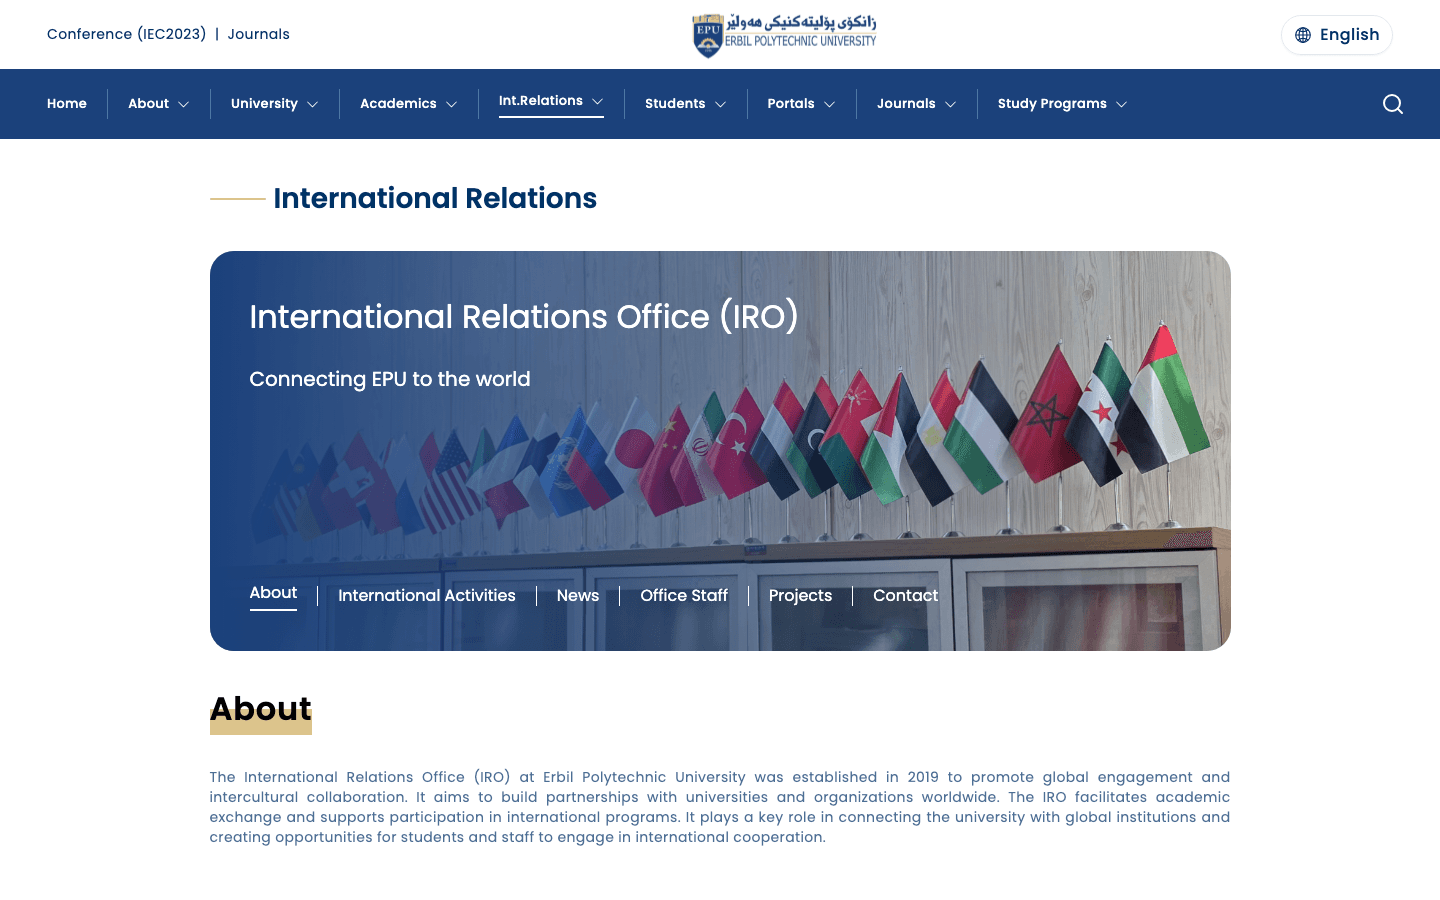Switch to the Office Staff tab

click(684, 596)
